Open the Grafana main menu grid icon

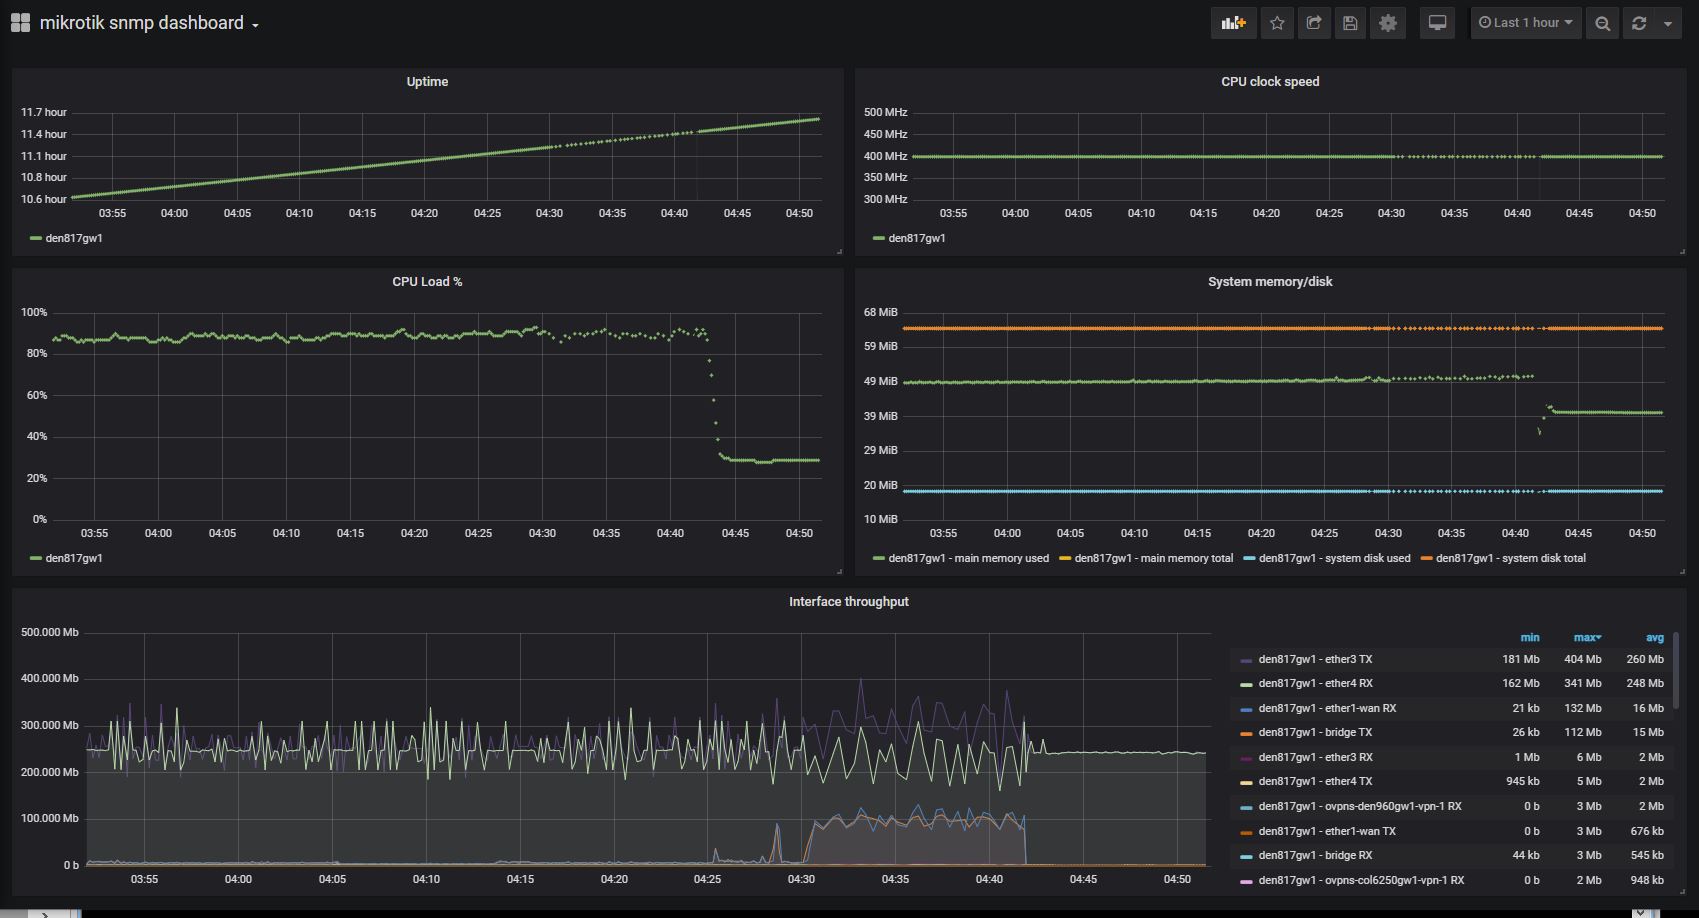click(x=19, y=21)
